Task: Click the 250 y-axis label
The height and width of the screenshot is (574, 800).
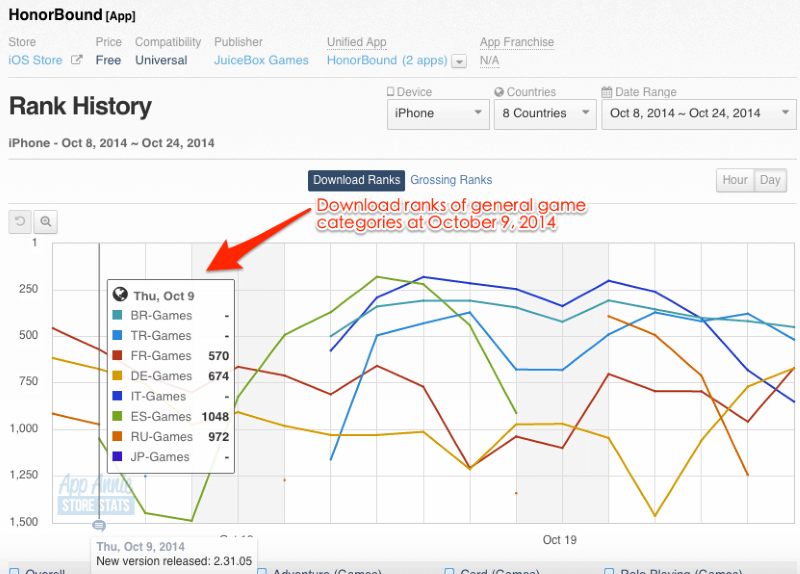Action: click(29, 289)
